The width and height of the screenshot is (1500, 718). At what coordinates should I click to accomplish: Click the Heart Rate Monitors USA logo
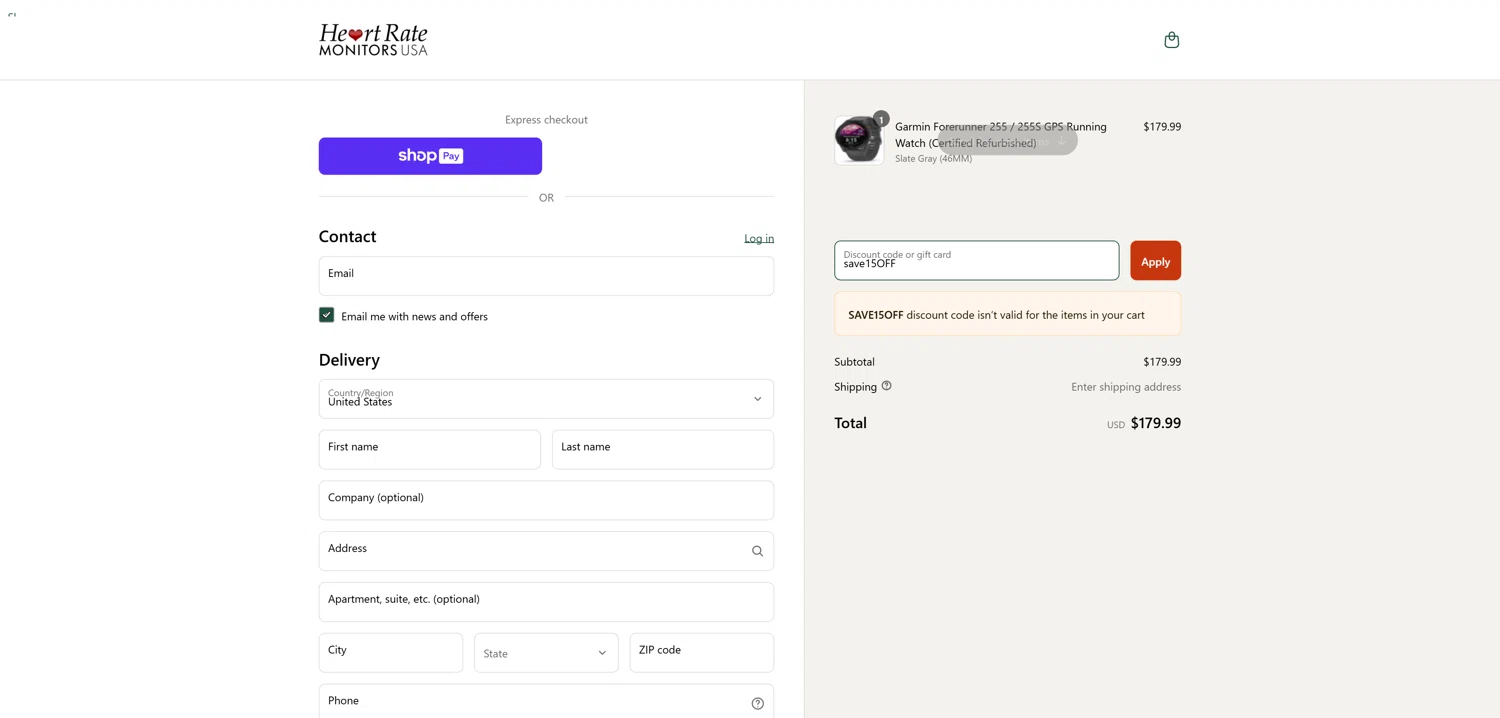373,40
